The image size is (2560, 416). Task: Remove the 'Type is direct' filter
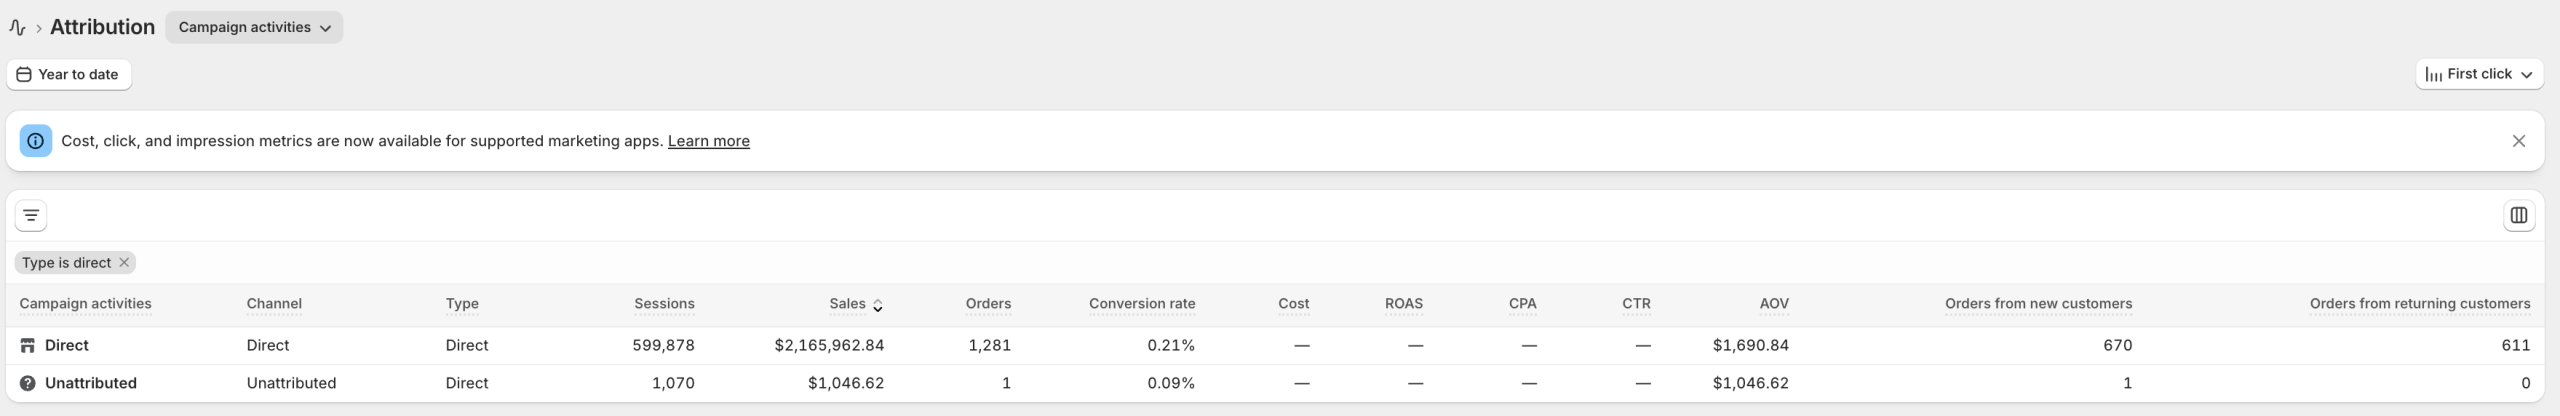pos(124,263)
